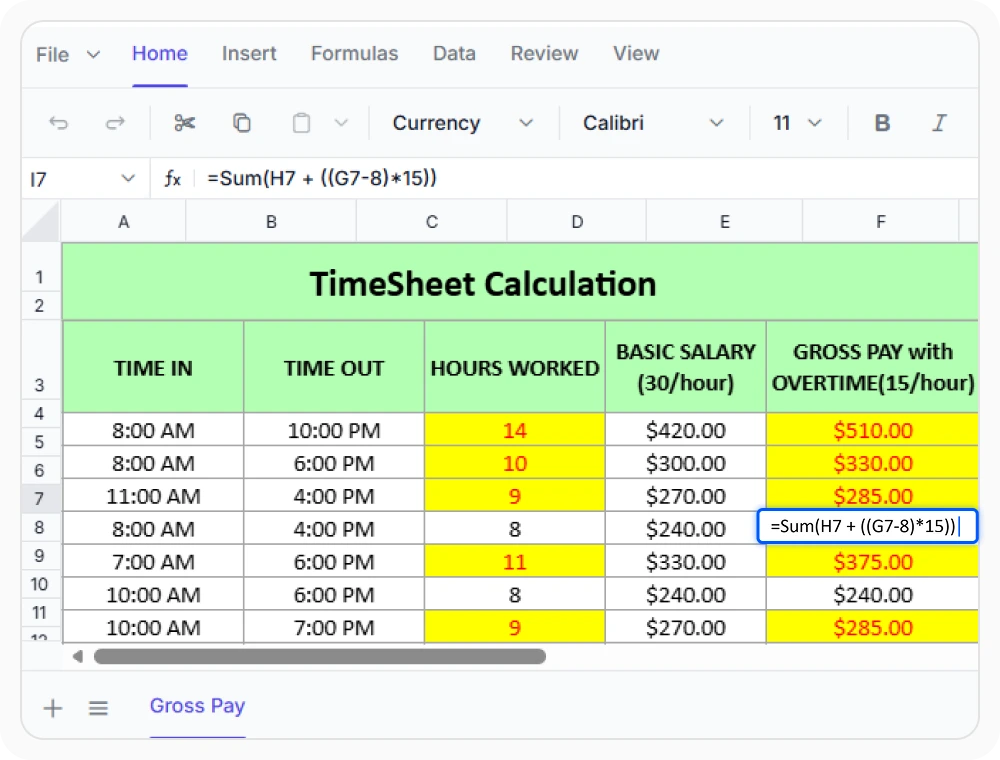
Task: Click the select-all corner triangle
Action: tap(41, 222)
